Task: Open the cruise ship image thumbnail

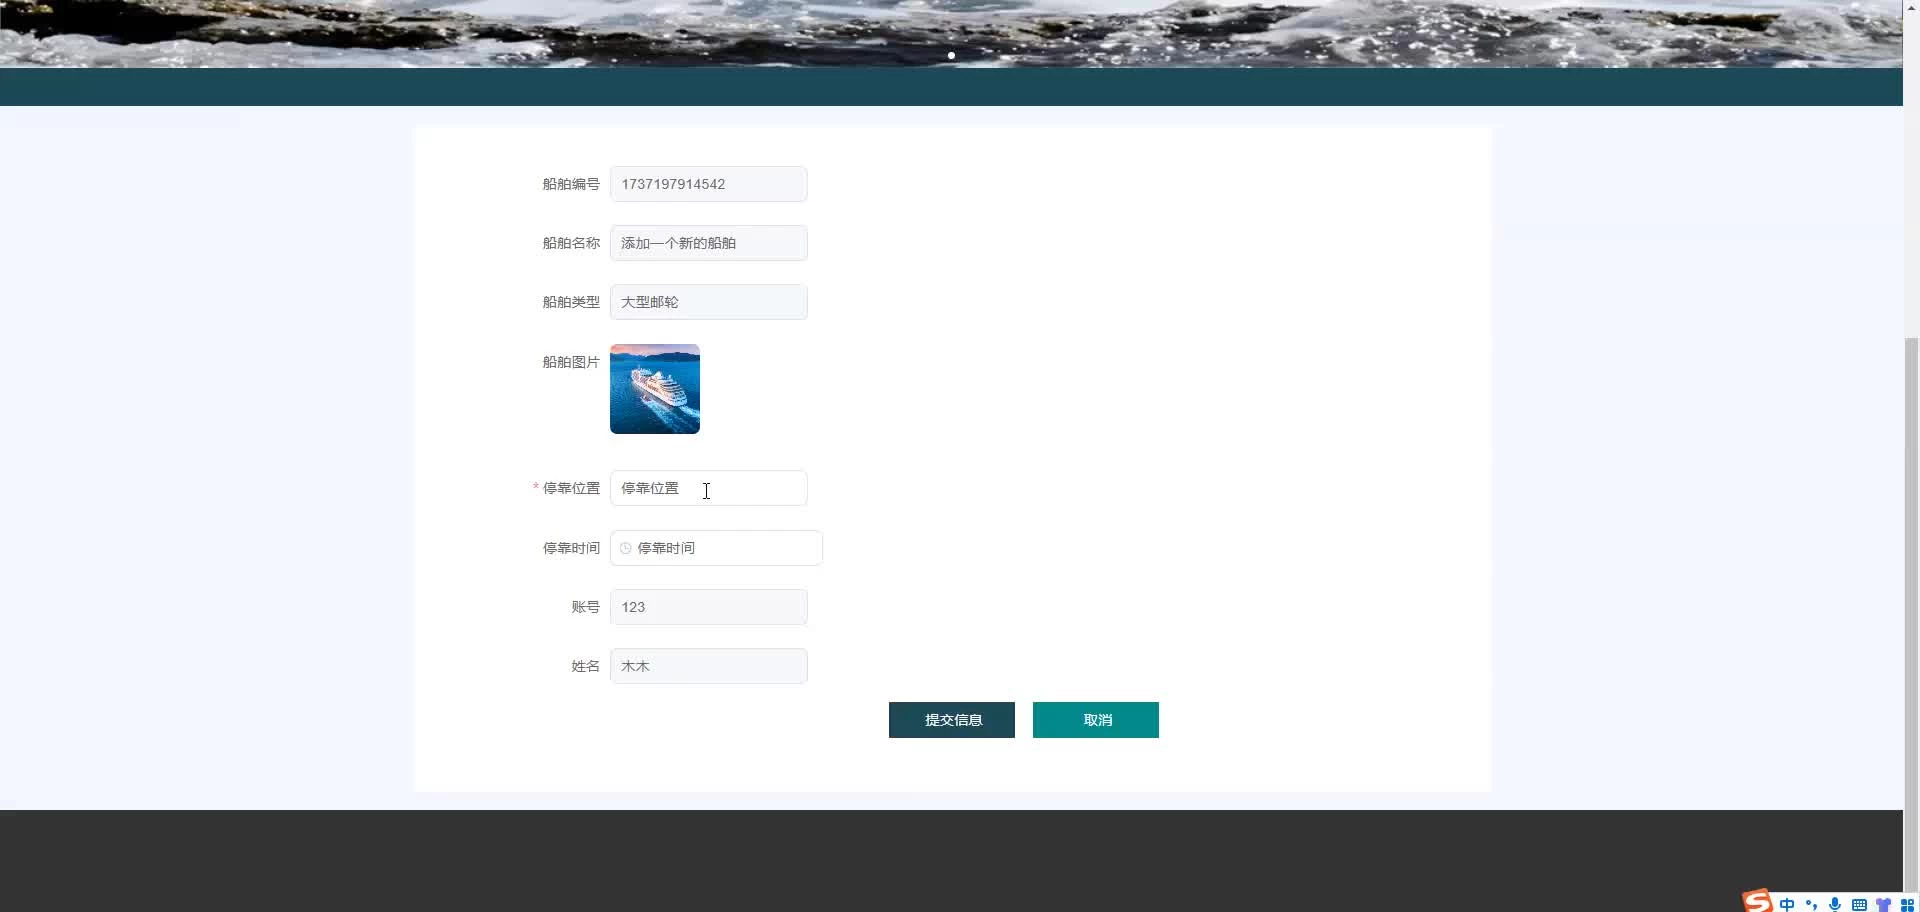Action: (x=655, y=389)
